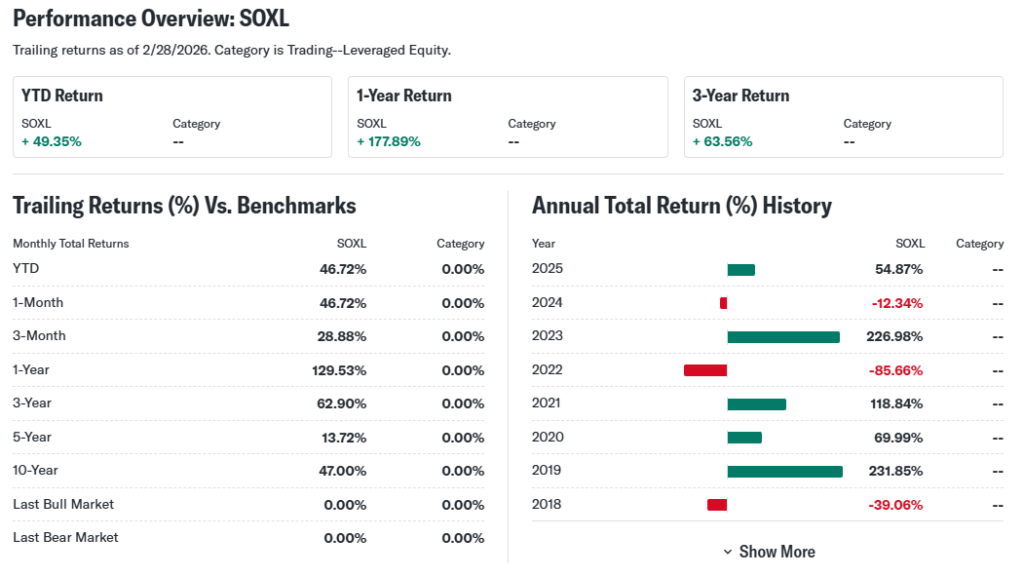Click the -85.66% value for 2022
The width and height of the screenshot is (1024, 576).
point(895,370)
